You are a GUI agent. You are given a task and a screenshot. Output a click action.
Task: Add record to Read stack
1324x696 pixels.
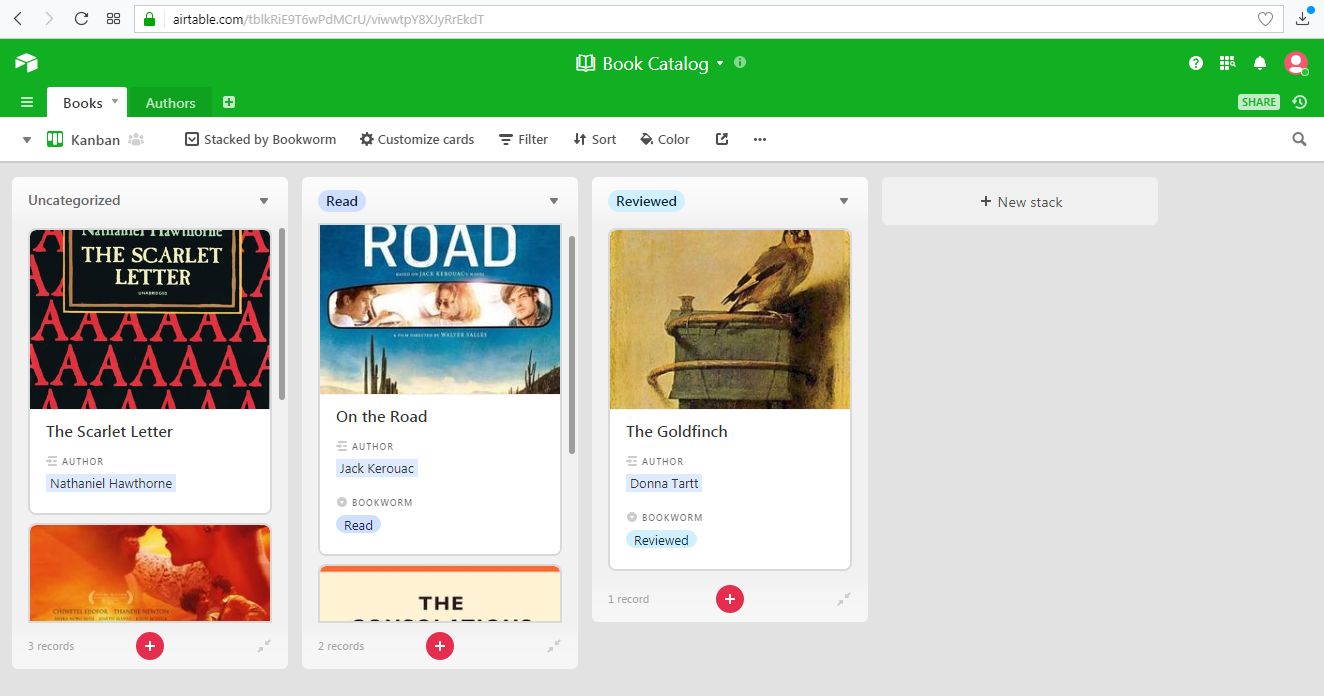coord(440,646)
